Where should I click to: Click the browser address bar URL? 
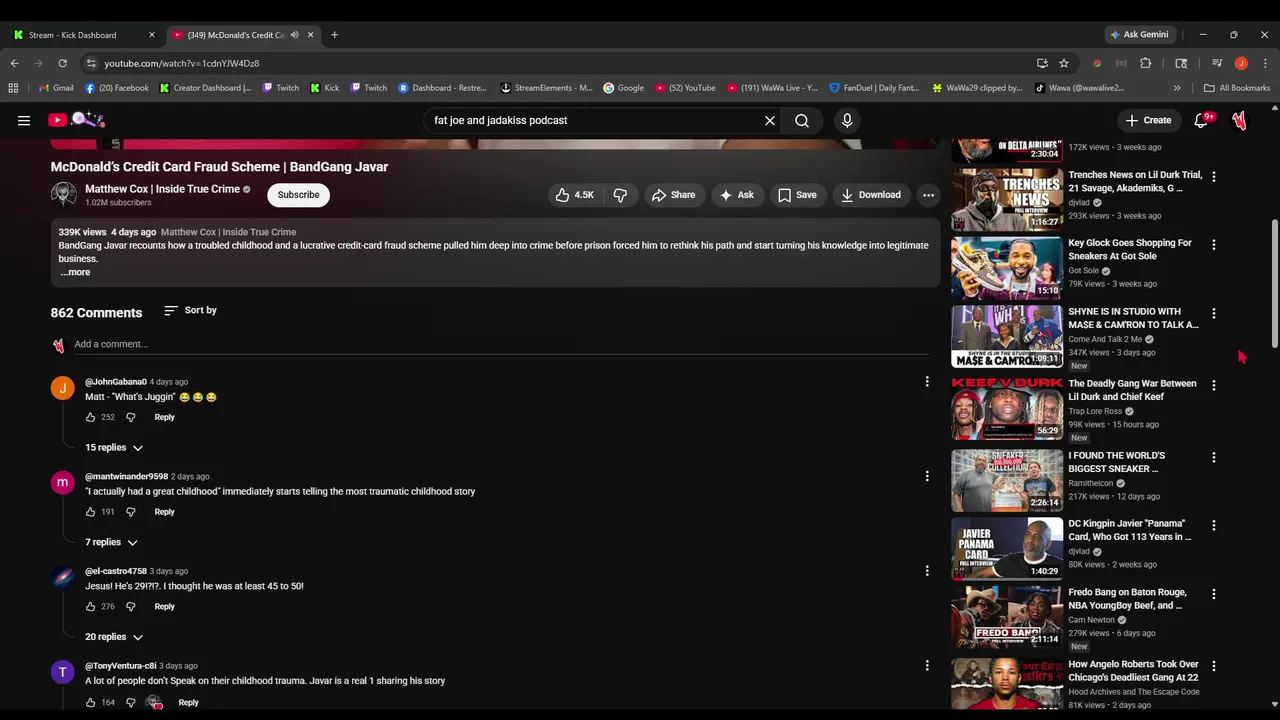point(182,63)
